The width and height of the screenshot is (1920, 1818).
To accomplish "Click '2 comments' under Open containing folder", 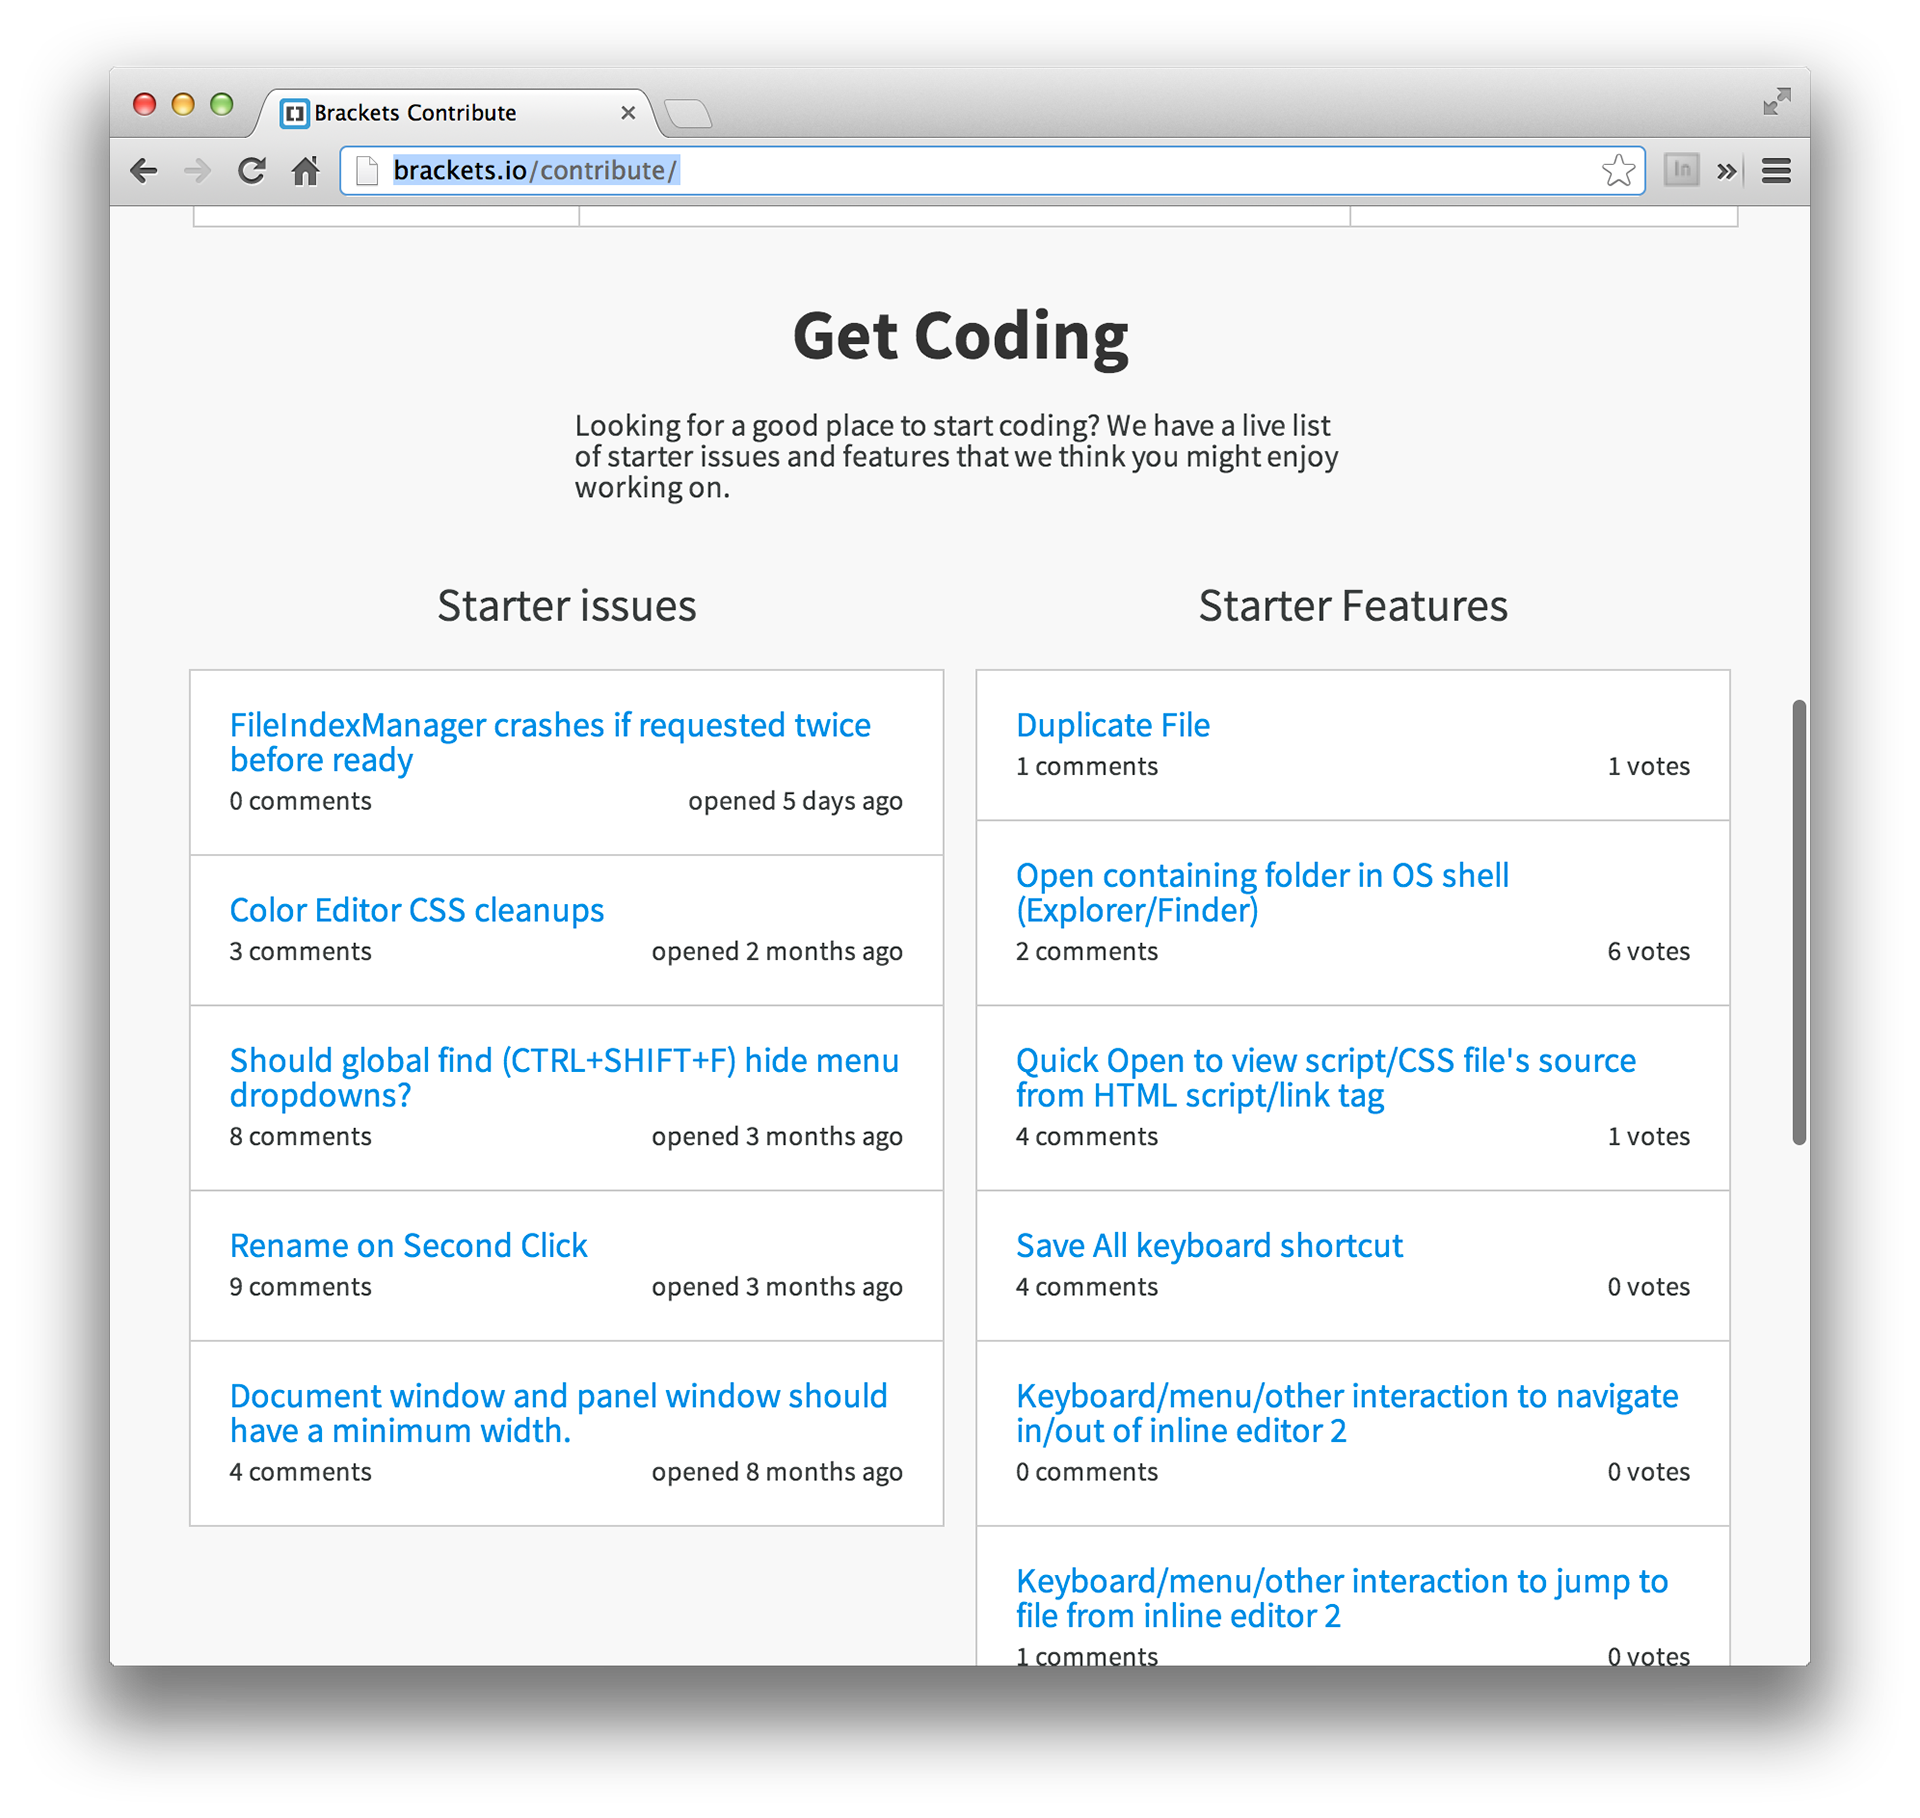I will click(1087, 951).
